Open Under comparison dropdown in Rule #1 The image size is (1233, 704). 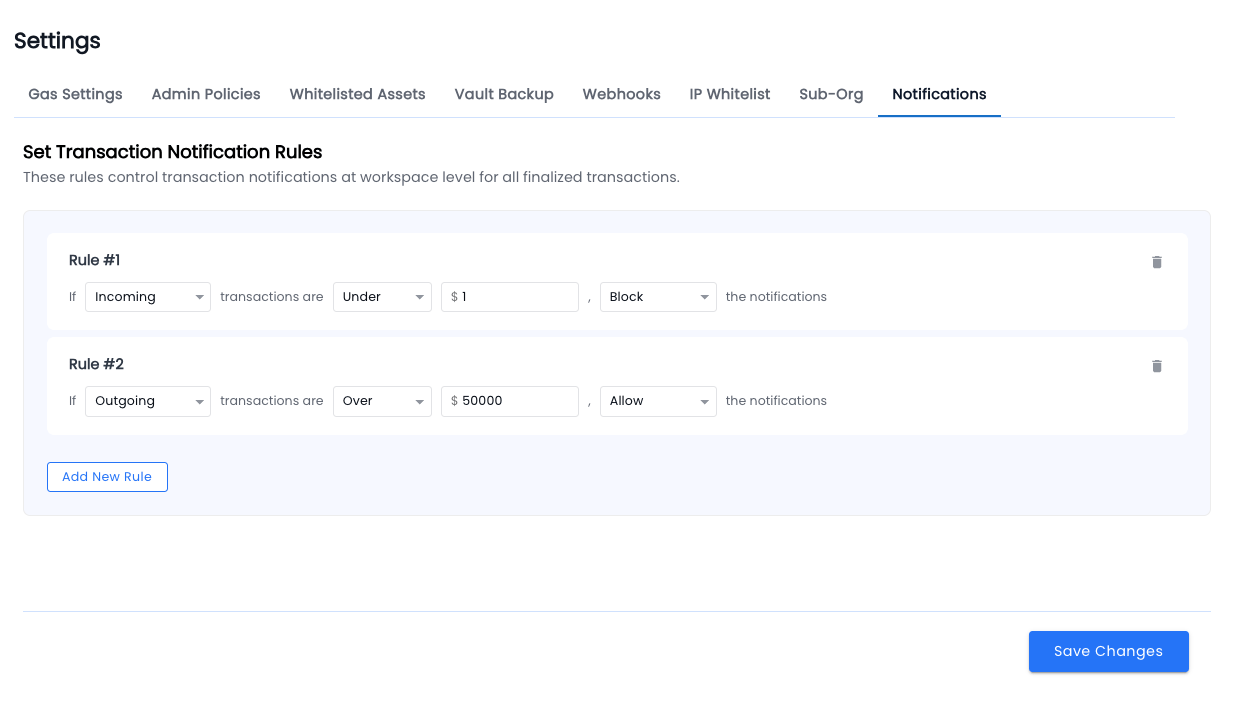point(382,297)
